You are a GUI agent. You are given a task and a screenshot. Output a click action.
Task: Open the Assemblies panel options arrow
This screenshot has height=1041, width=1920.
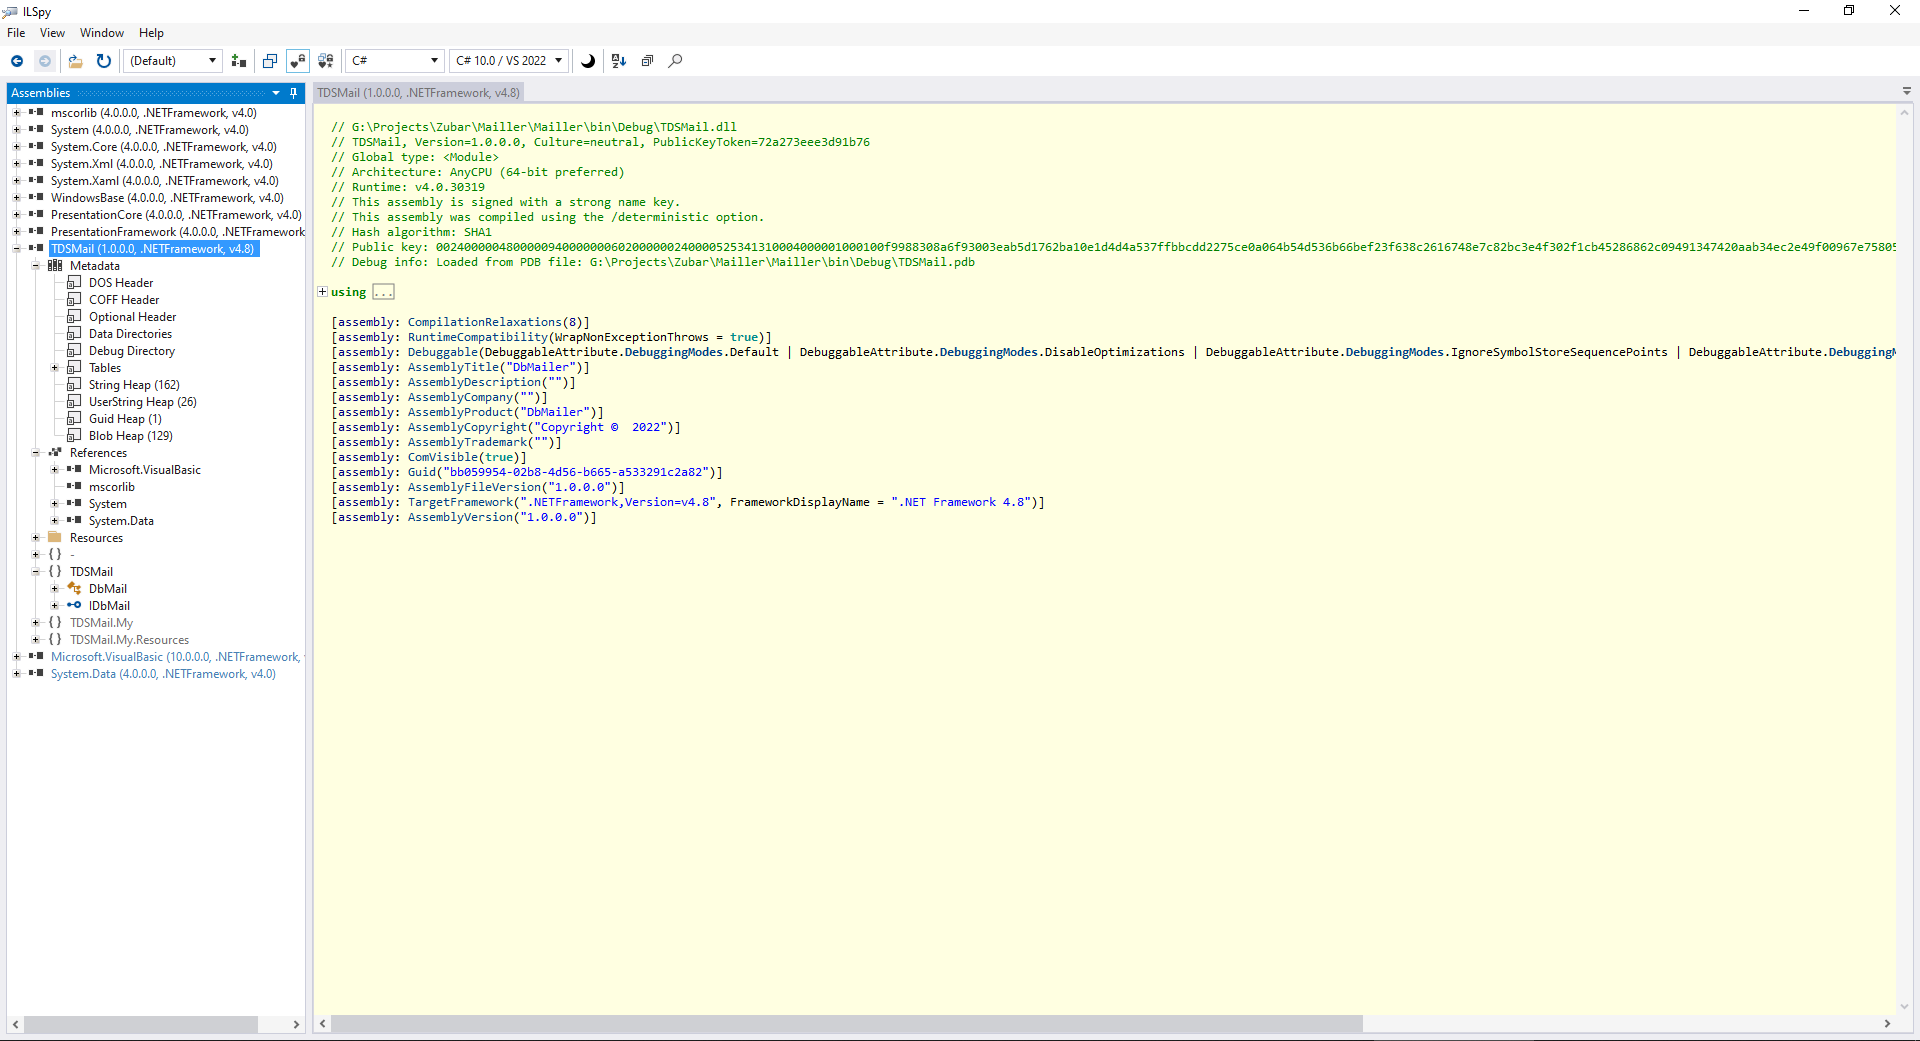(276, 93)
